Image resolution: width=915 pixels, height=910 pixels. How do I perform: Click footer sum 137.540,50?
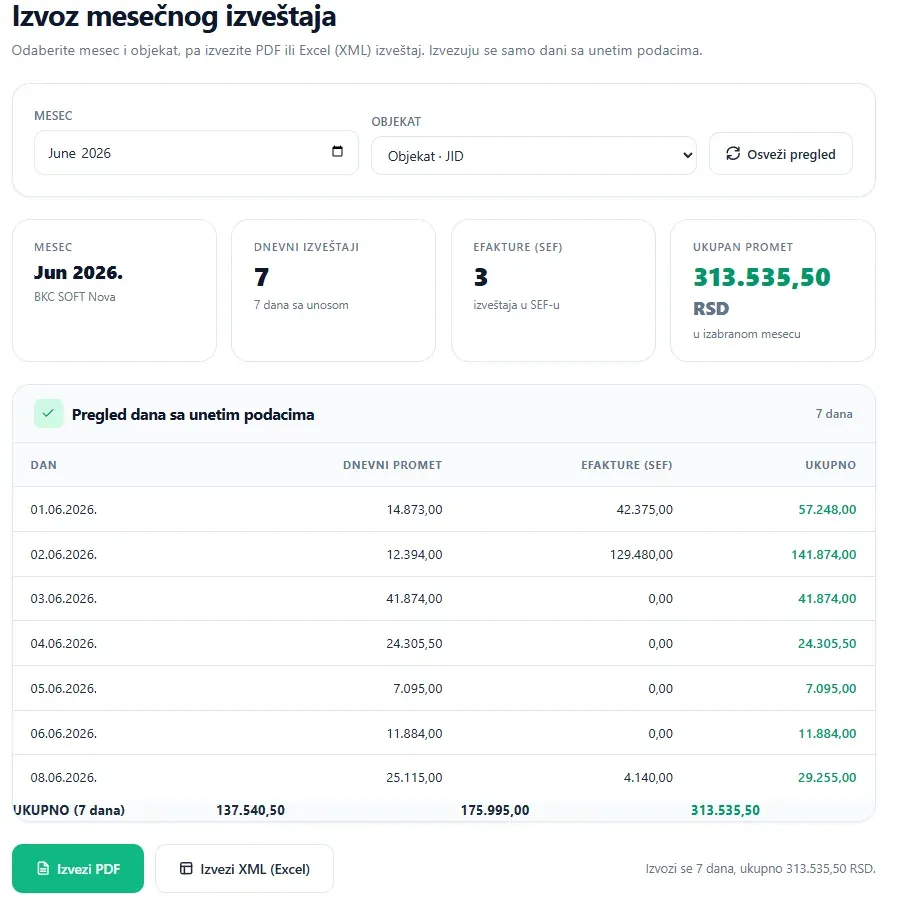pyautogui.click(x=250, y=810)
